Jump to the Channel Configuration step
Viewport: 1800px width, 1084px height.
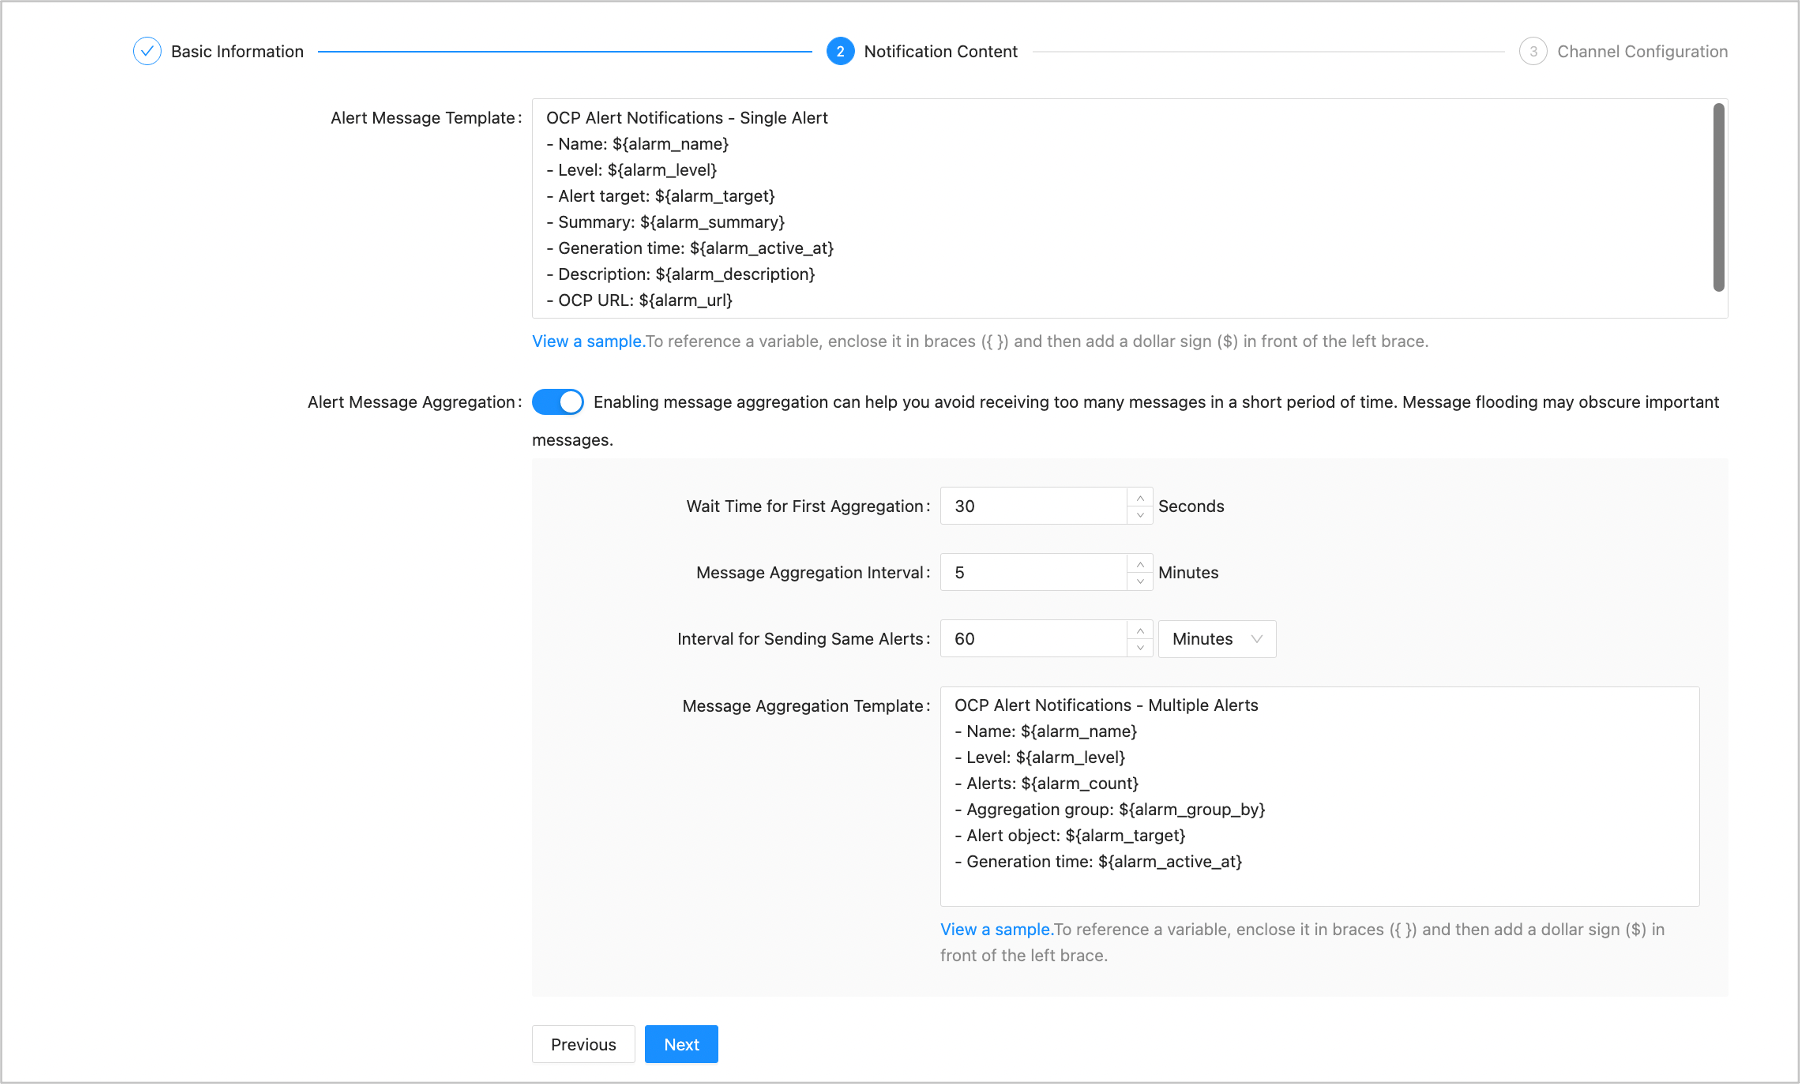[x=1642, y=51]
